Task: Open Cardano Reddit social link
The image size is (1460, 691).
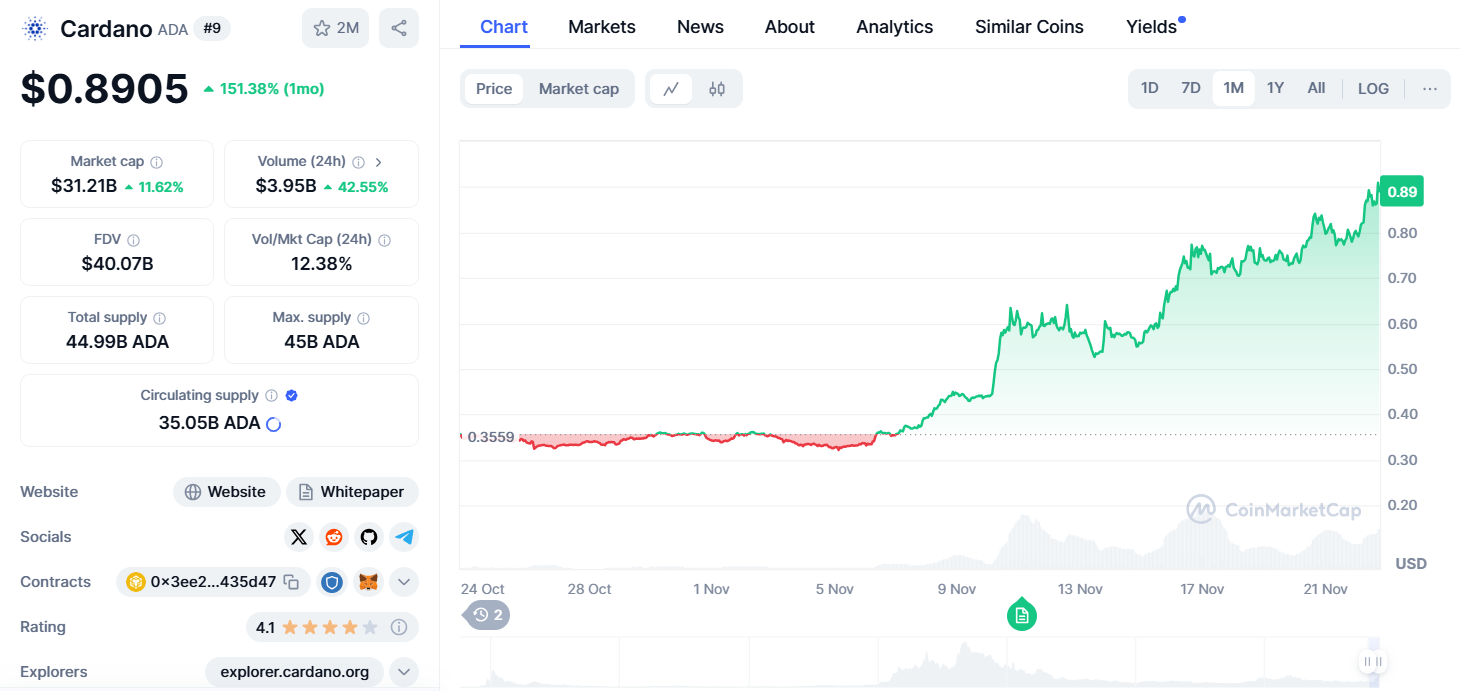Action: coord(334,537)
